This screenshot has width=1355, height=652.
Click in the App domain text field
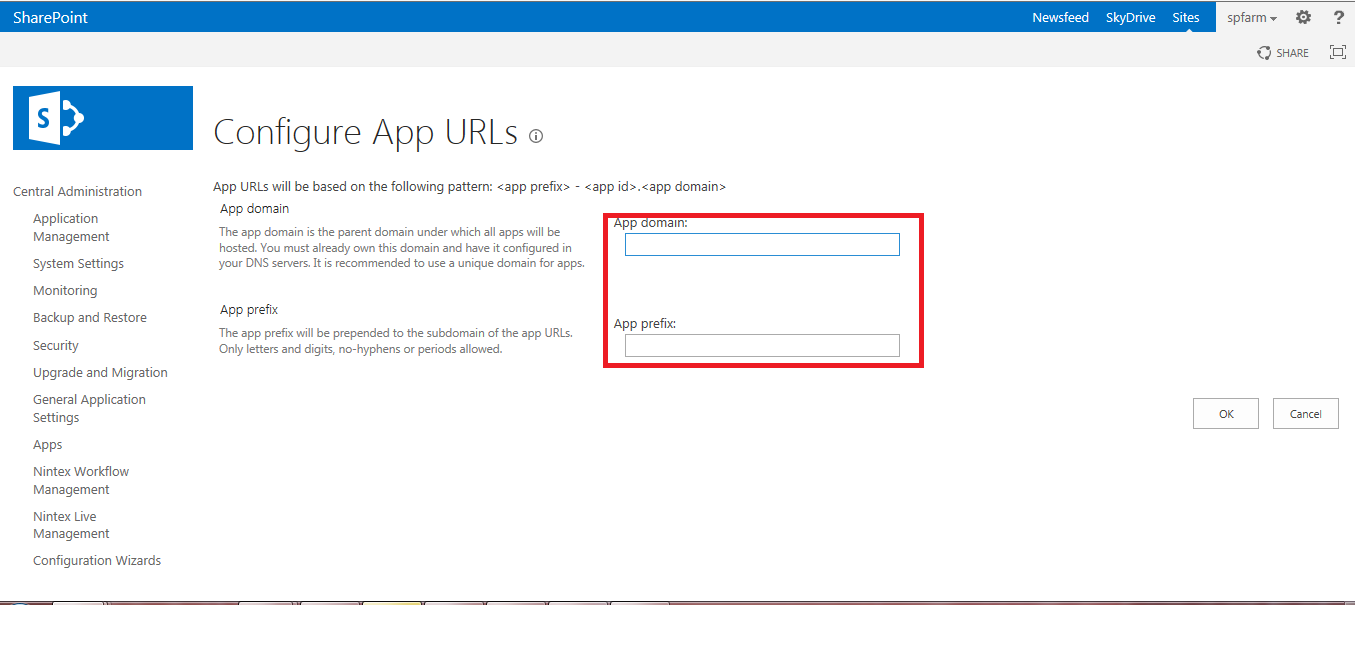pos(762,244)
